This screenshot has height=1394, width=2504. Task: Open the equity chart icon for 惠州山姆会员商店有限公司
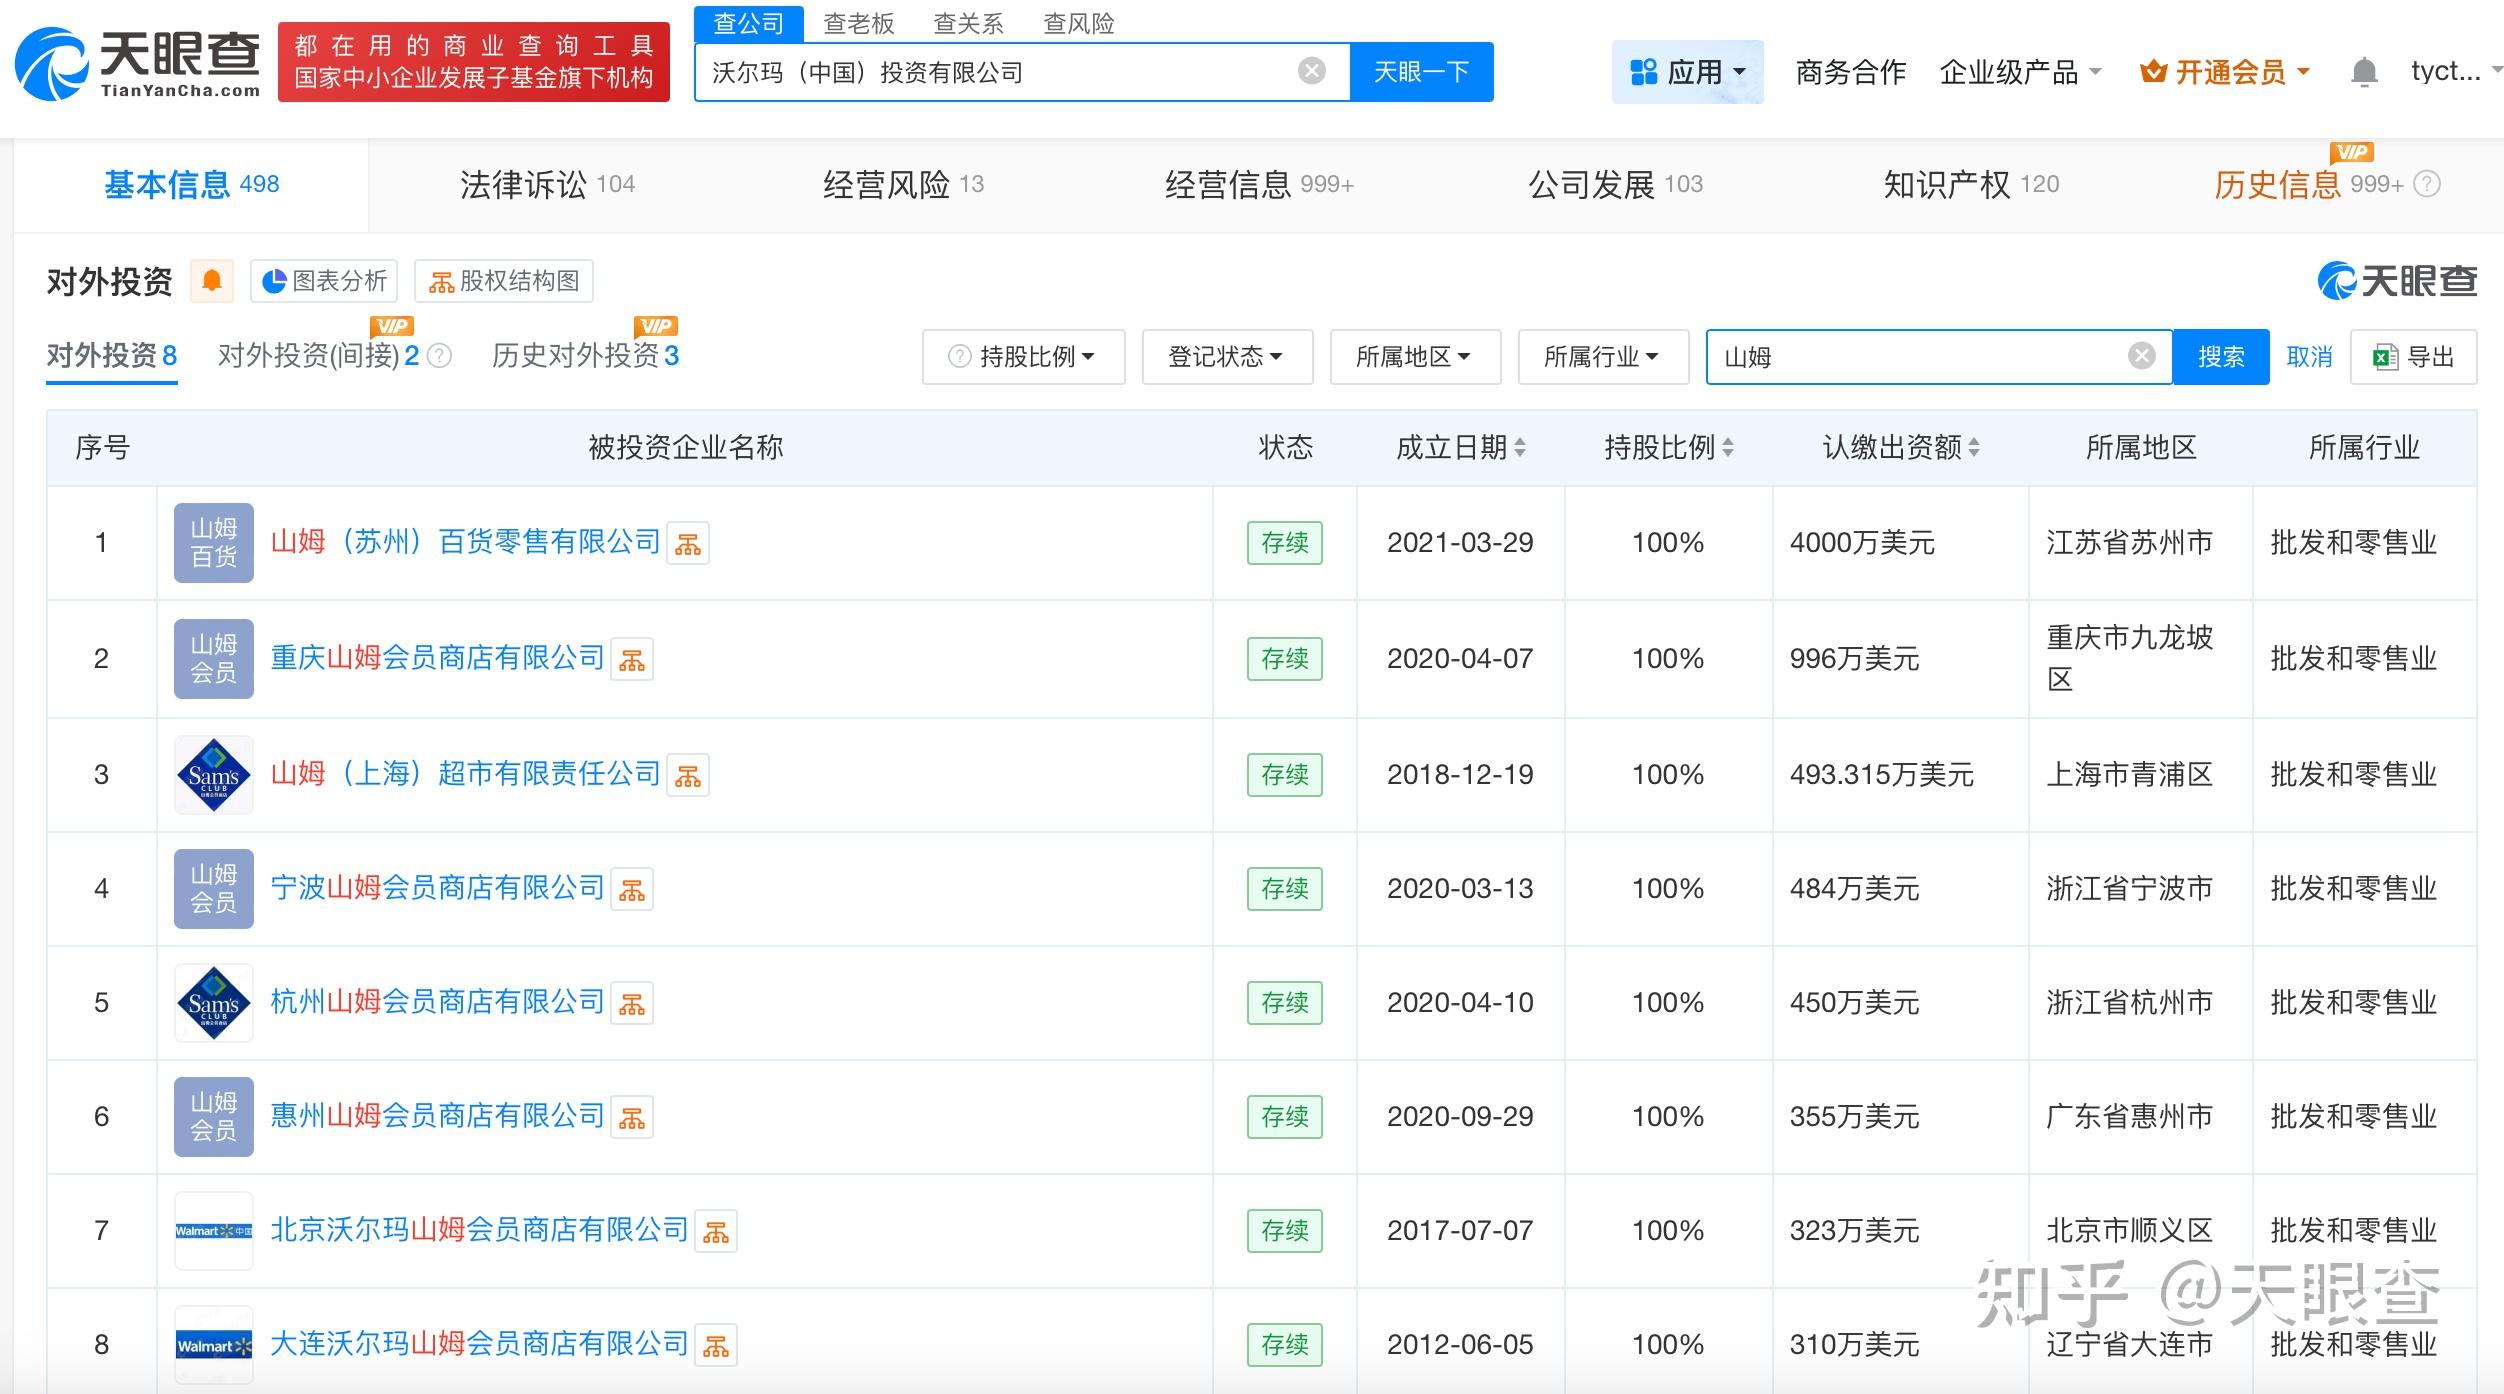click(x=632, y=1117)
